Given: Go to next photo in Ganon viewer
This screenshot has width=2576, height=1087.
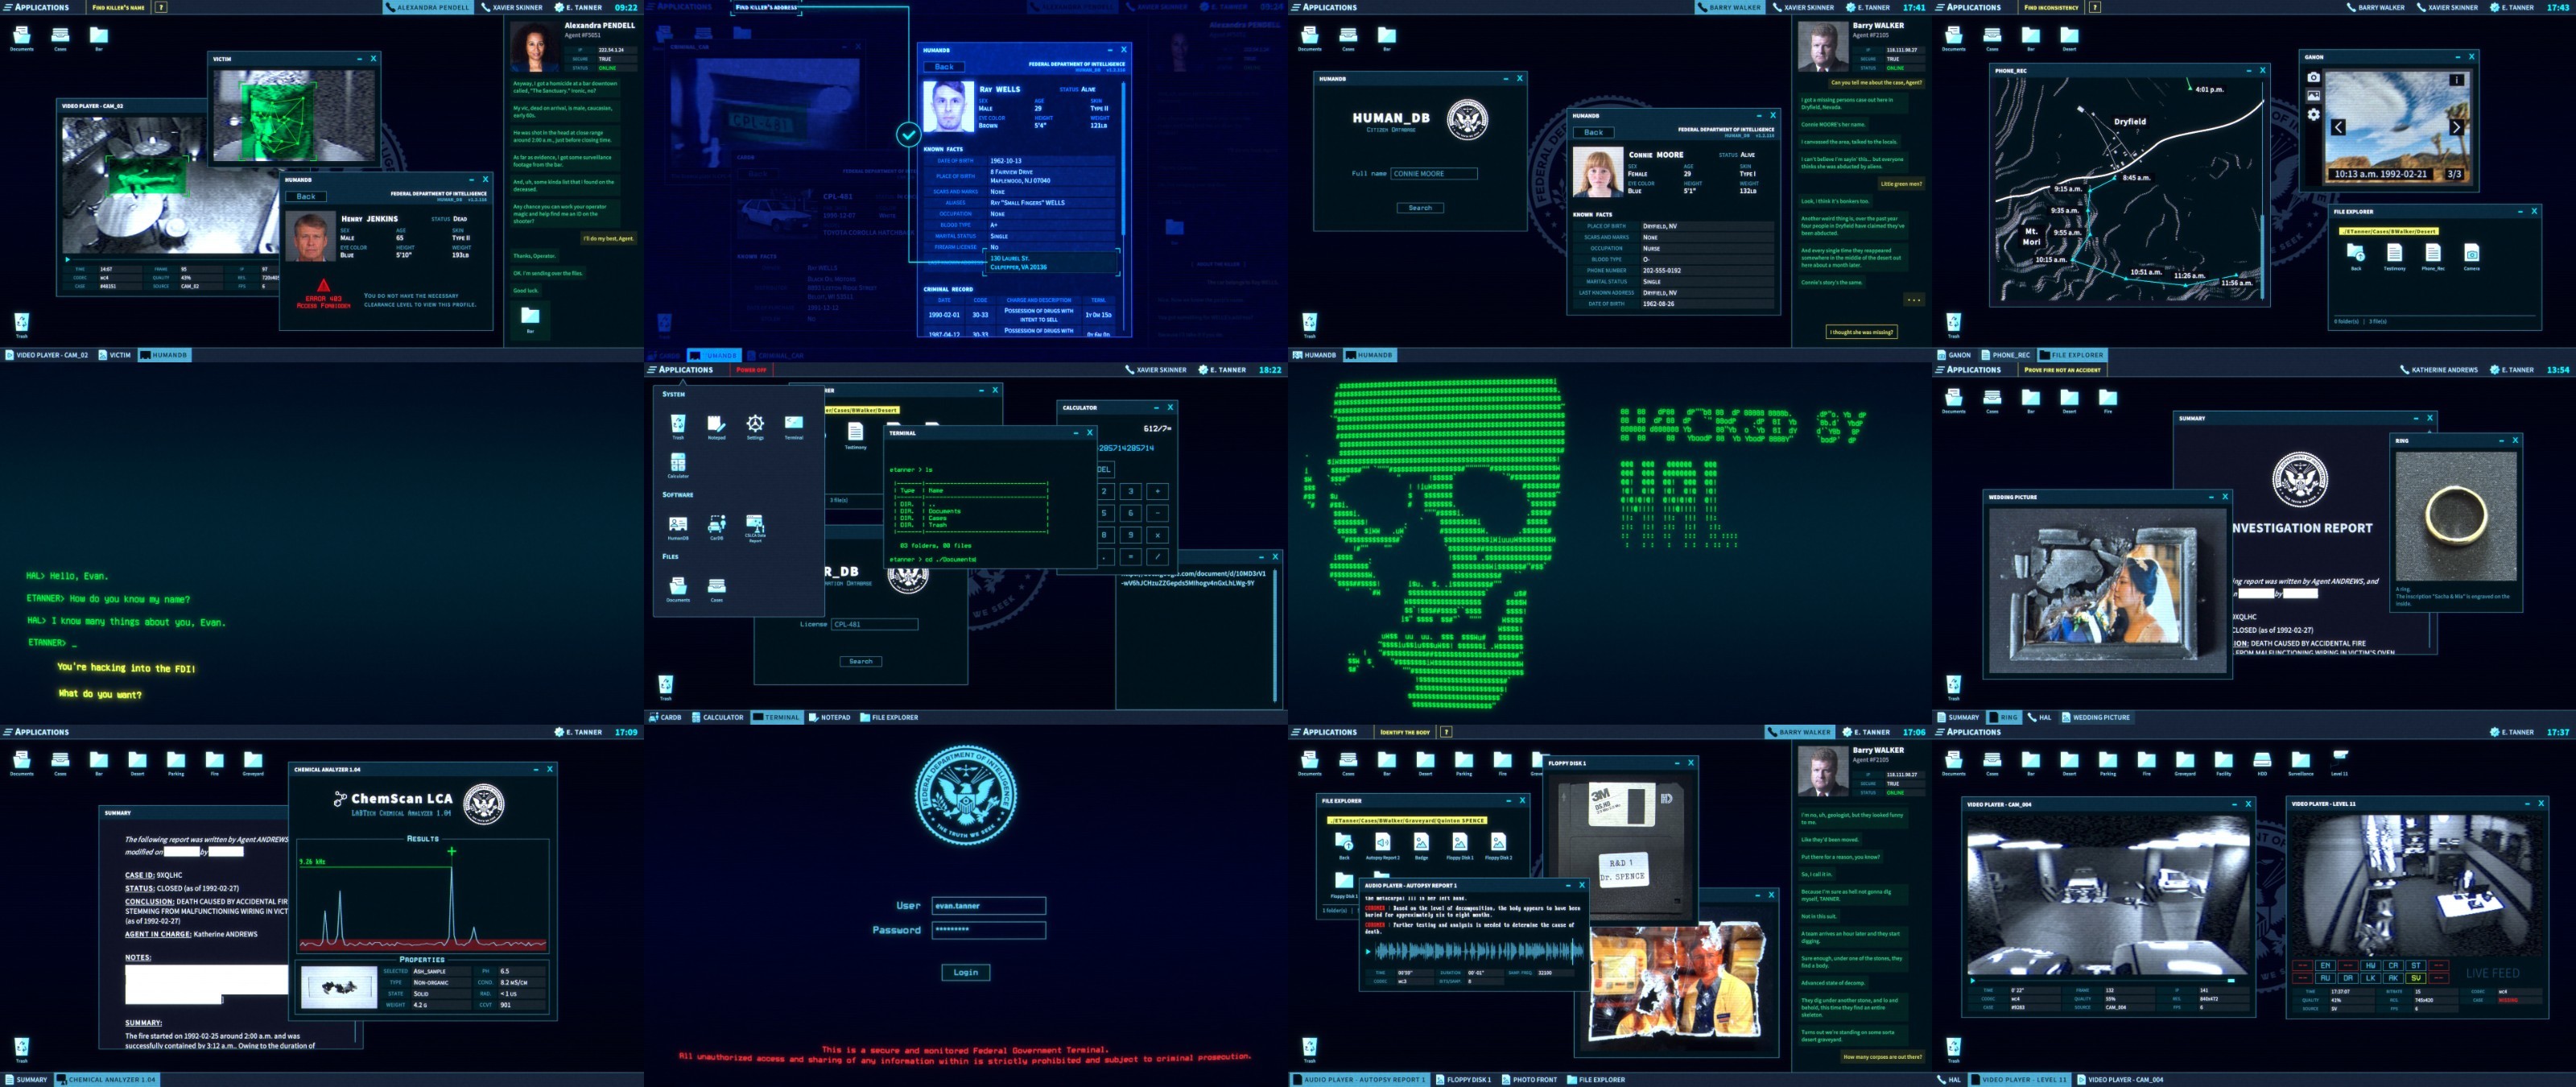Looking at the screenshot, I should point(2456,127).
